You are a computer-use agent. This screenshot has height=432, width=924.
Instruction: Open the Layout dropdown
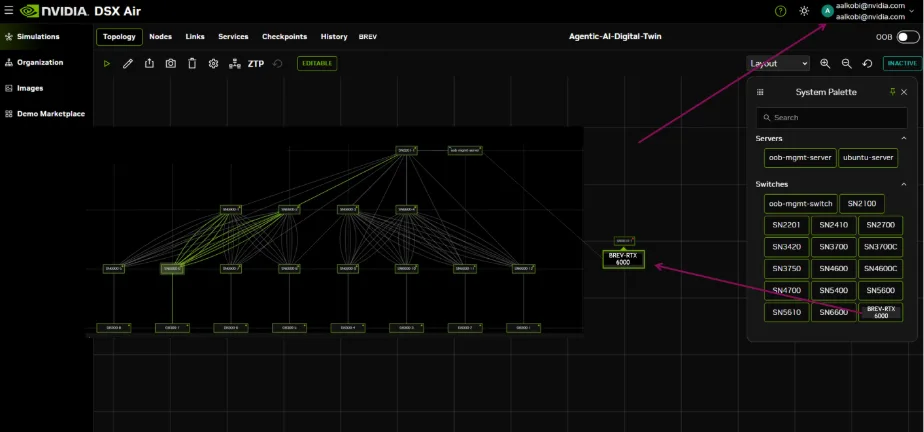tap(778, 64)
